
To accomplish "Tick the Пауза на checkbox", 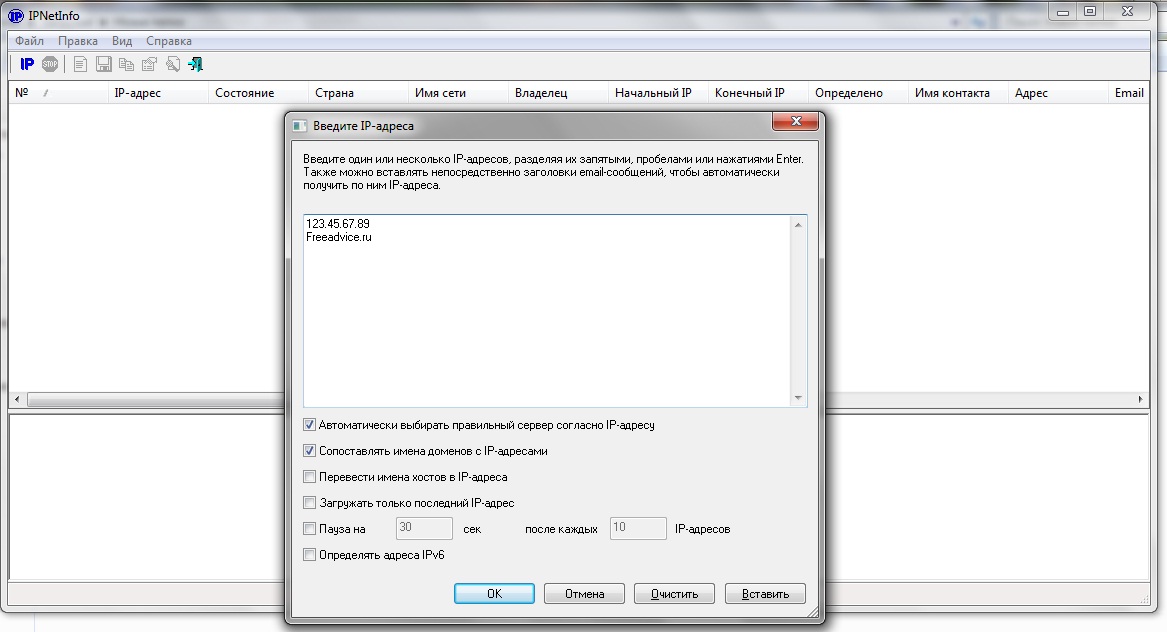I will pyautogui.click(x=310, y=529).
